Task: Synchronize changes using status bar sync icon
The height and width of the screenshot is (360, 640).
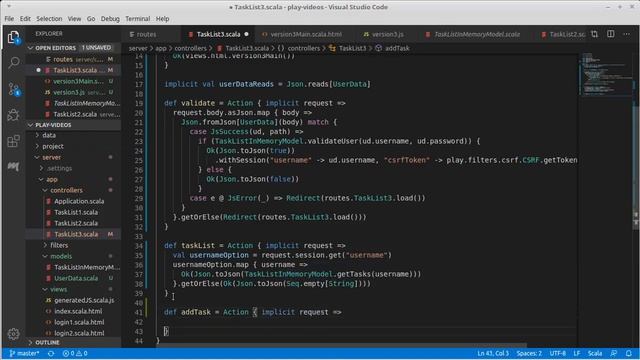Action: (51, 353)
